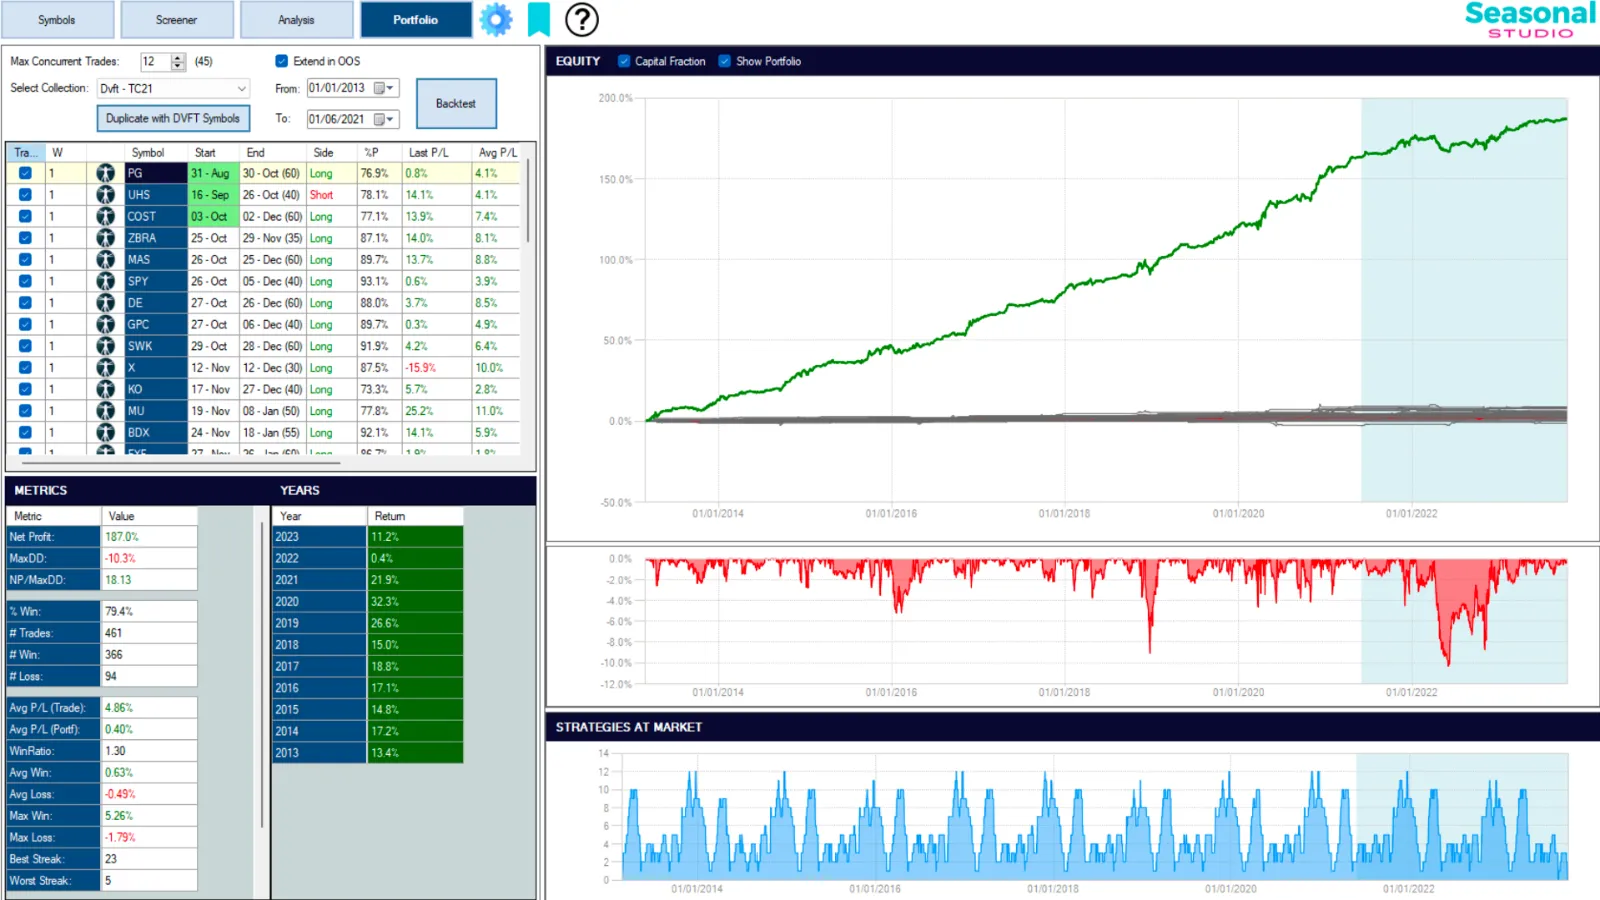This screenshot has height=900, width=1600.
Task: Toggle Show Portfolio checkbox
Action: (x=725, y=61)
